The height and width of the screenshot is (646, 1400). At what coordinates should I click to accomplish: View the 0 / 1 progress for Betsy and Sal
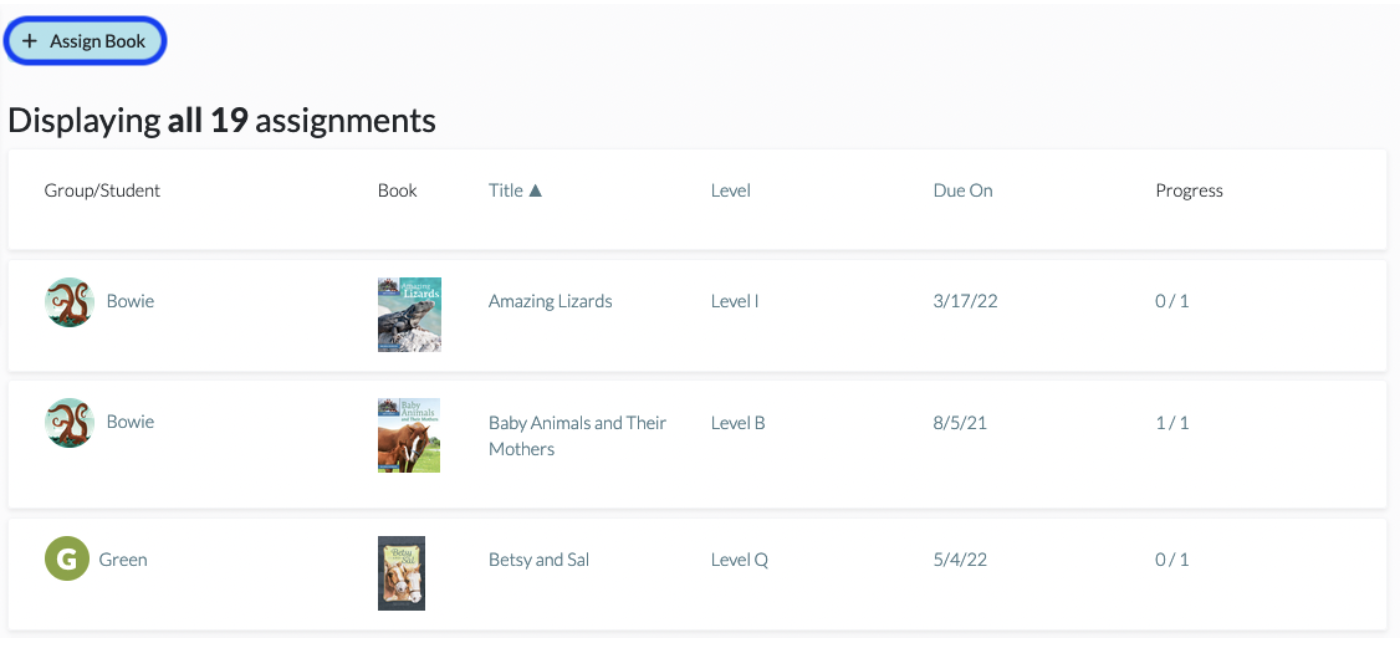pyautogui.click(x=1172, y=560)
